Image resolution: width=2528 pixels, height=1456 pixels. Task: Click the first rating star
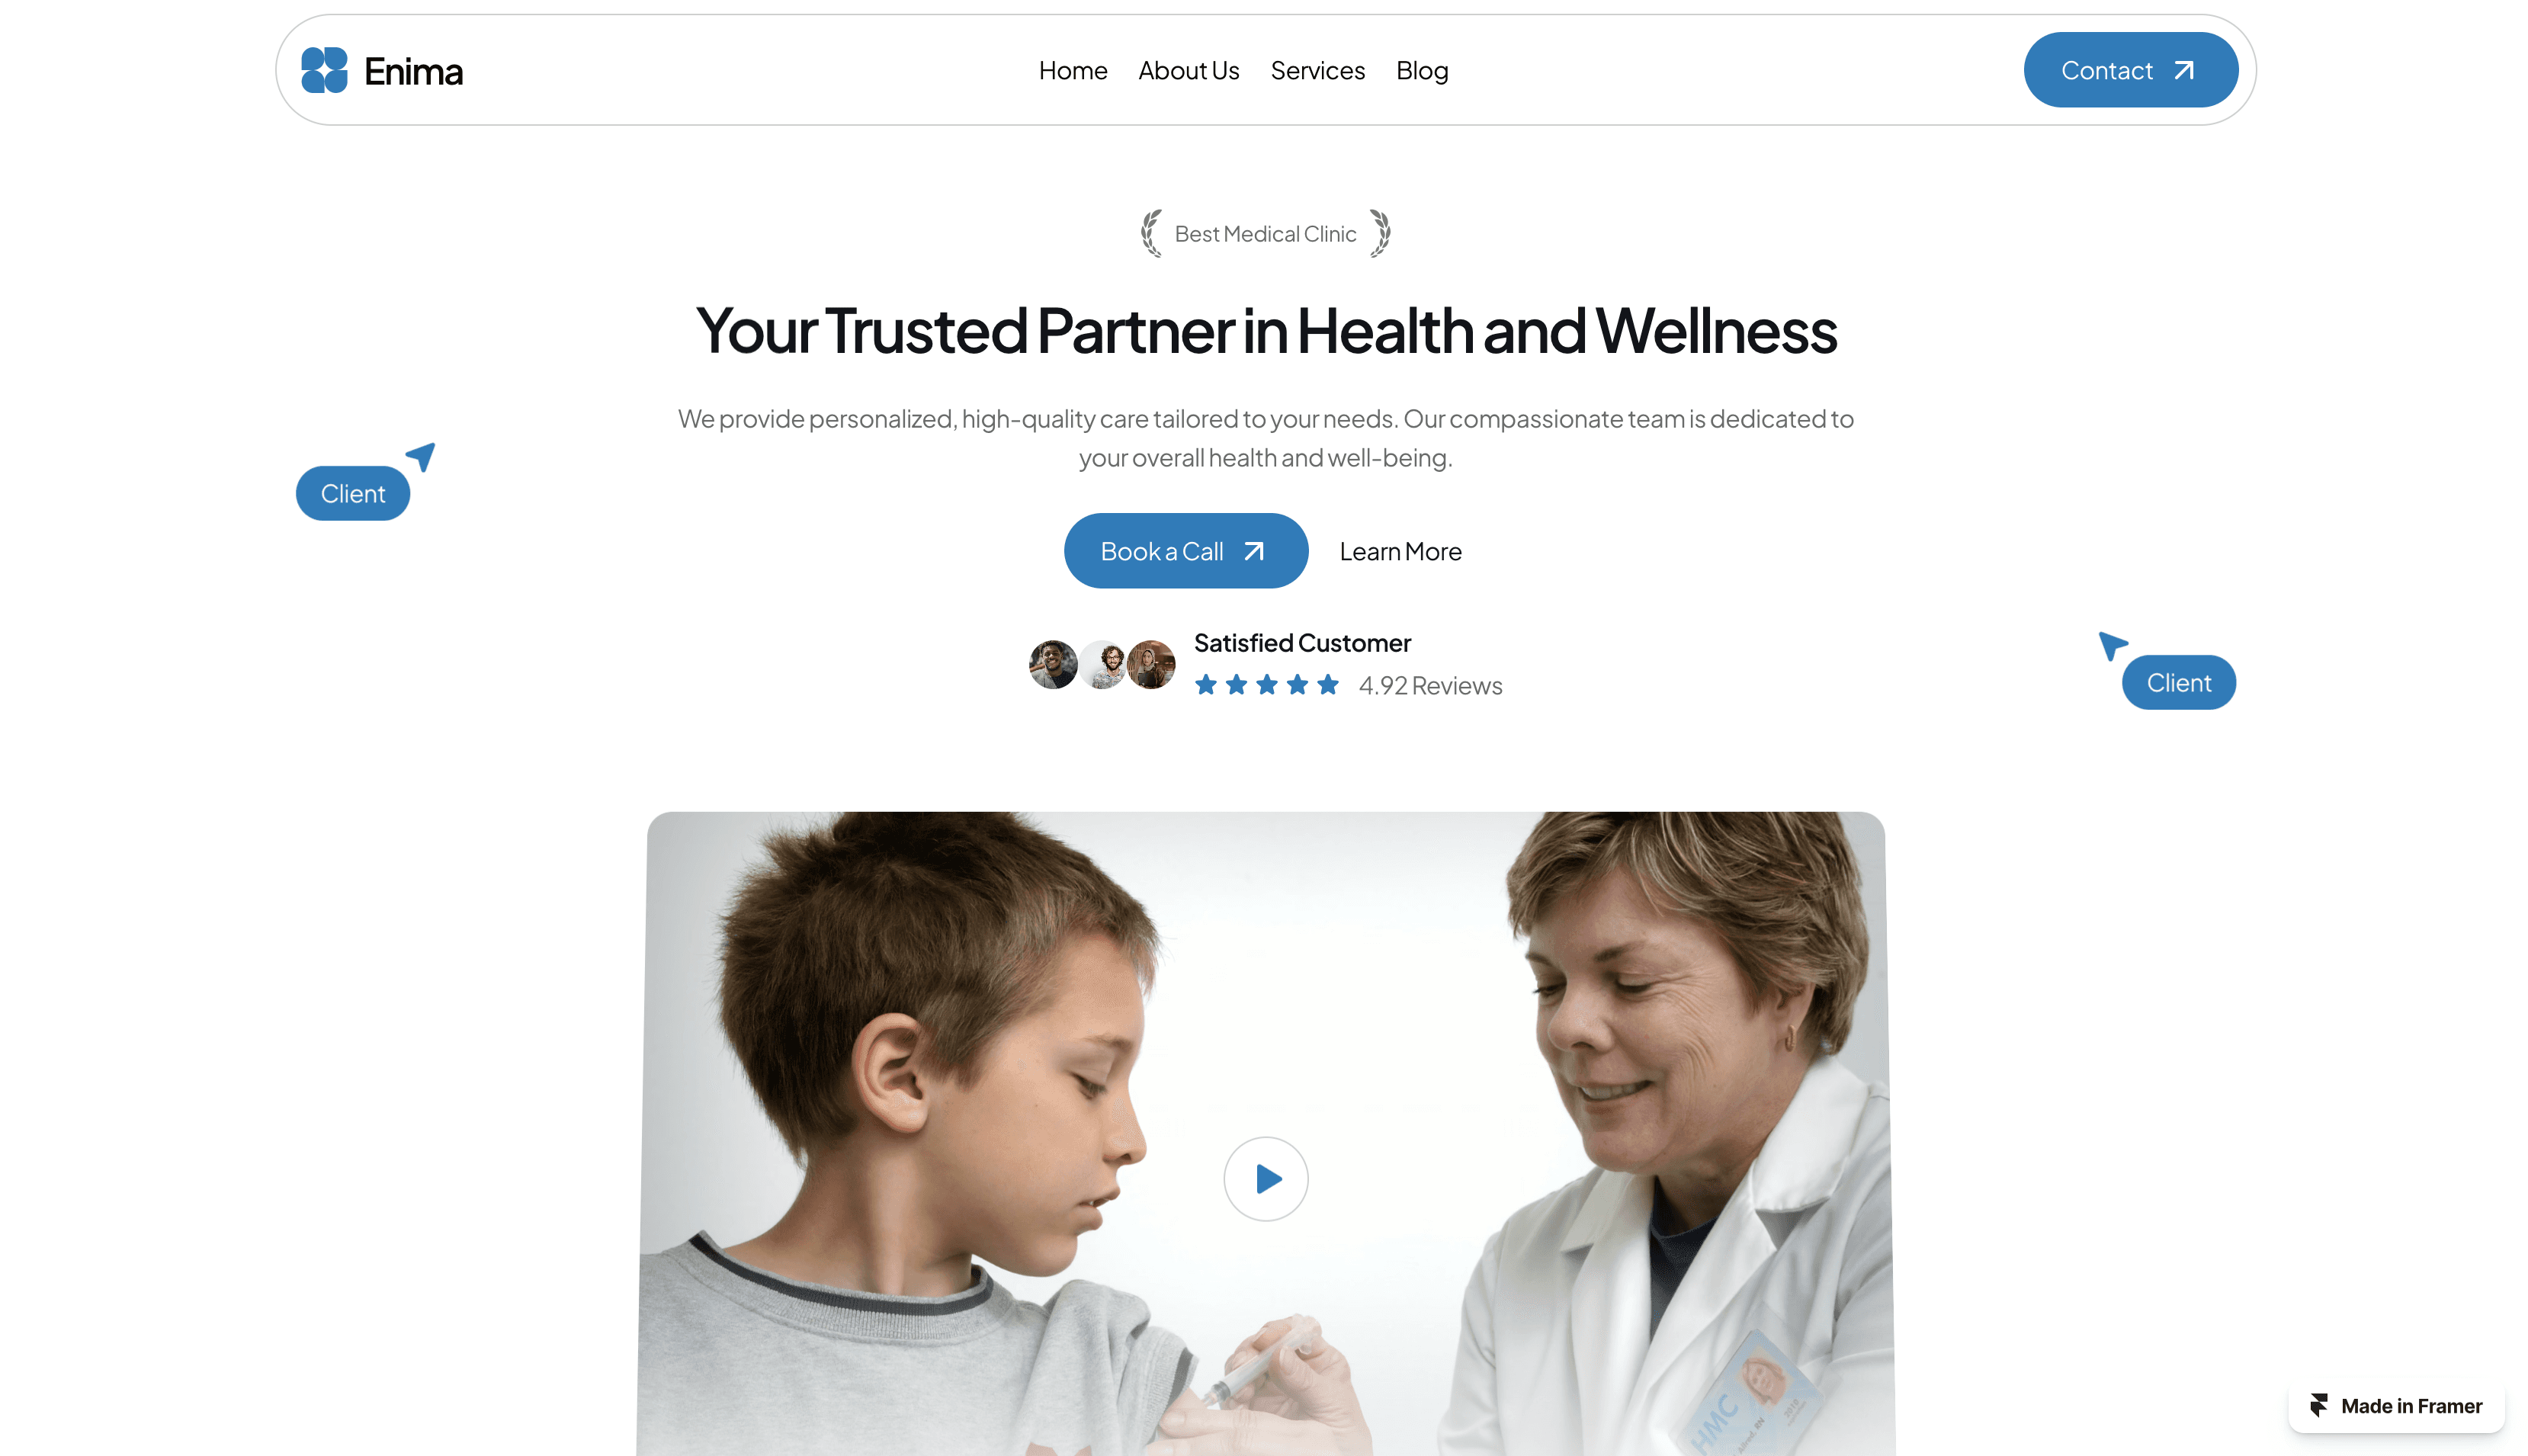[x=1206, y=685]
